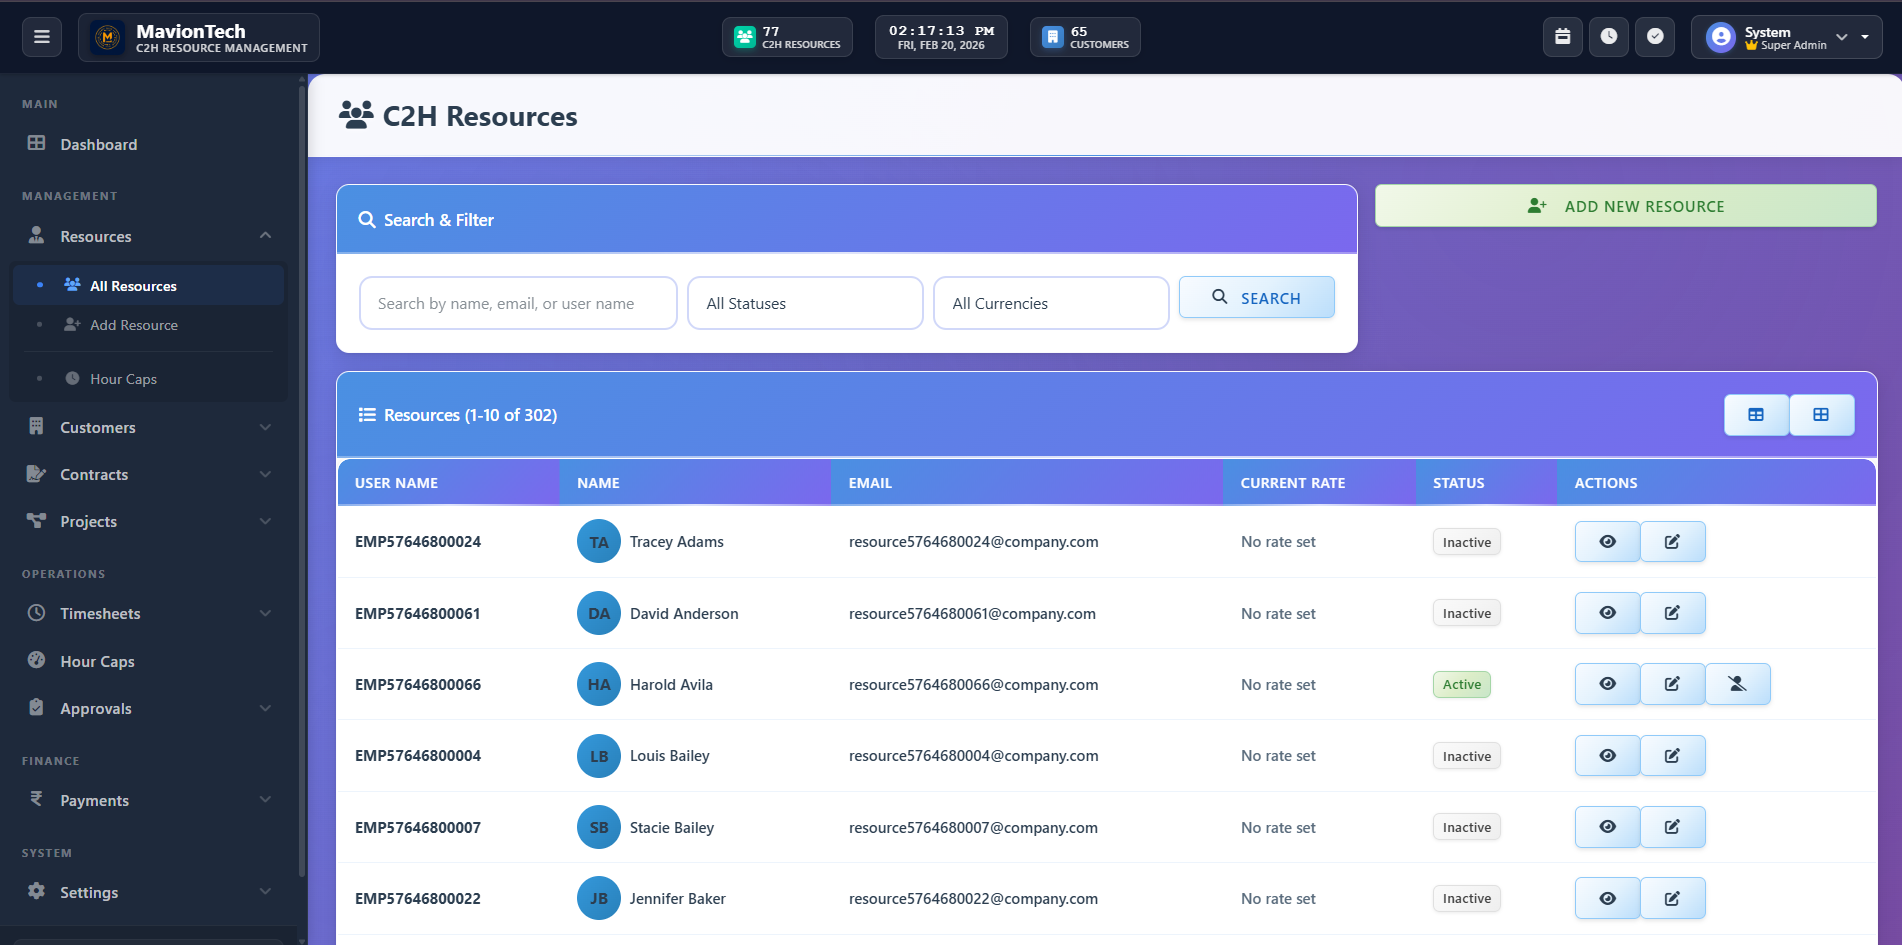View David Anderson's details via eye icon
This screenshot has width=1902, height=945.
[x=1607, y=613]
